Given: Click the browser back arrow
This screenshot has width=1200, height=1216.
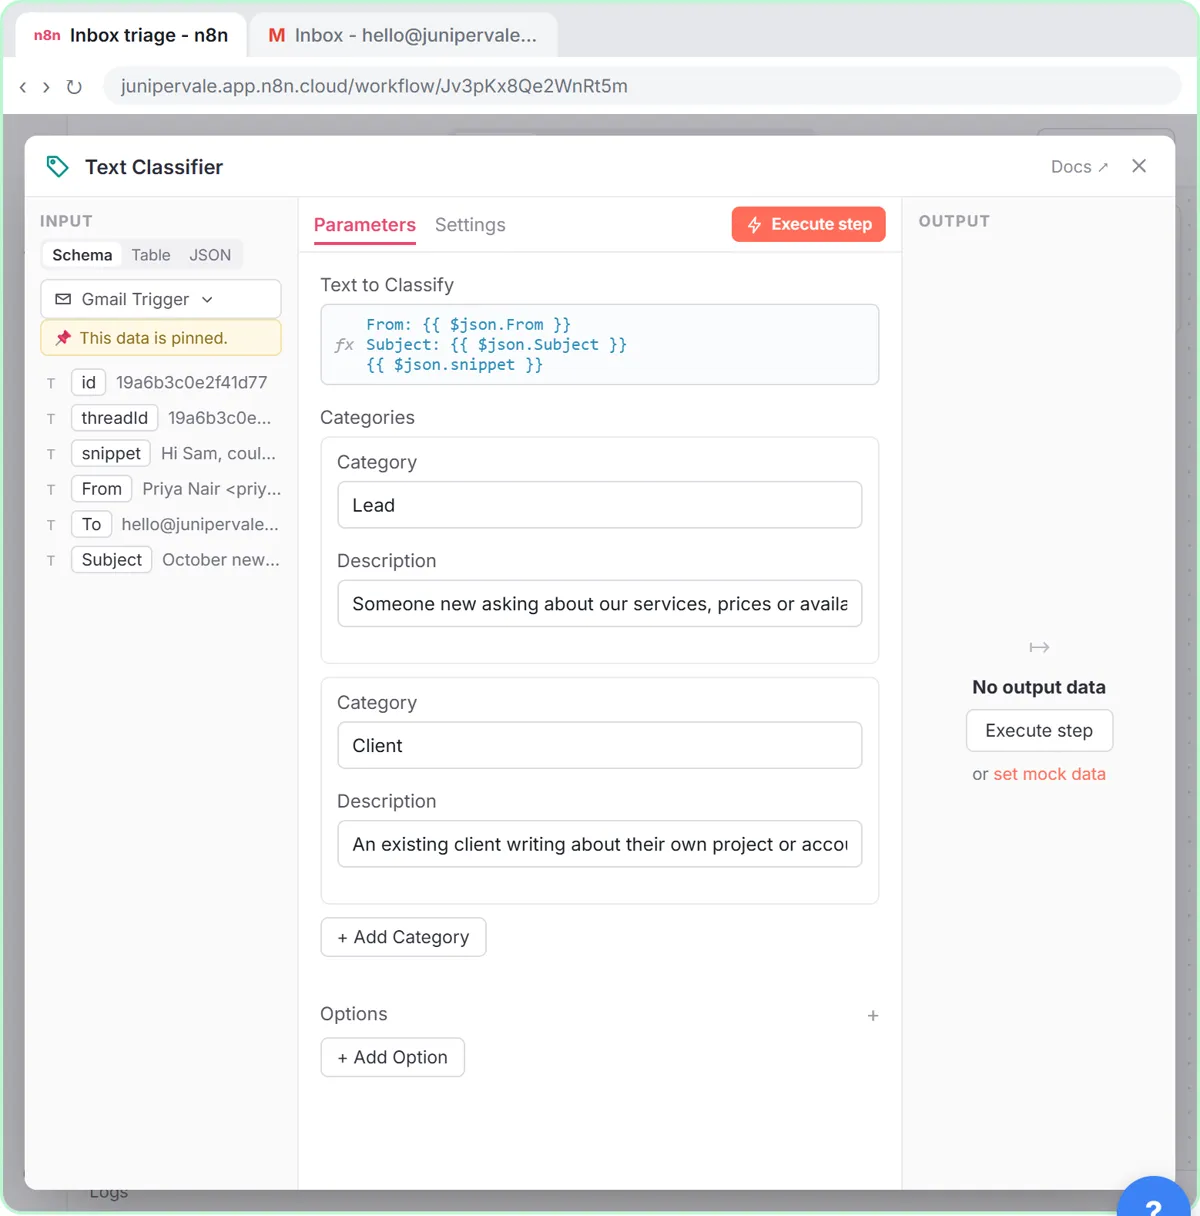Looking at the screenshot, I should (x=23, y=87).
